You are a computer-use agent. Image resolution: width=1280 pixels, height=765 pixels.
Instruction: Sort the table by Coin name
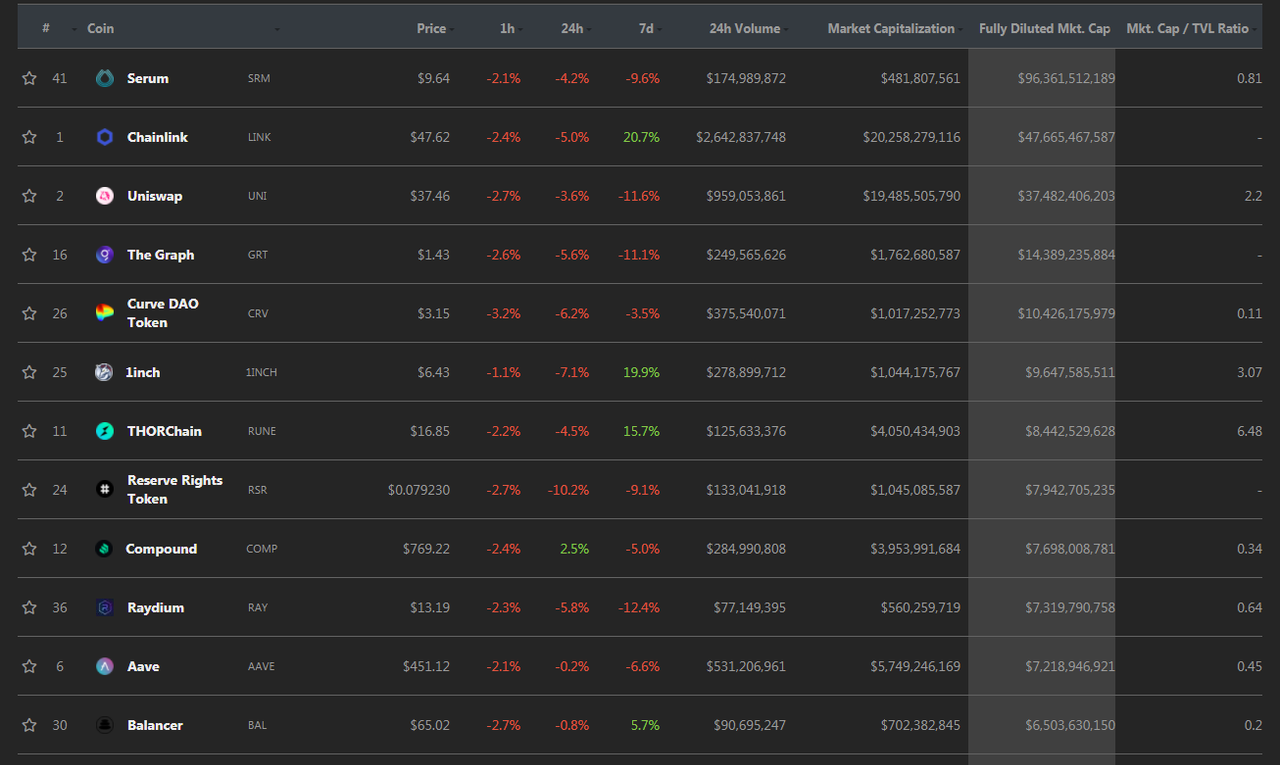tap(100, 28)
